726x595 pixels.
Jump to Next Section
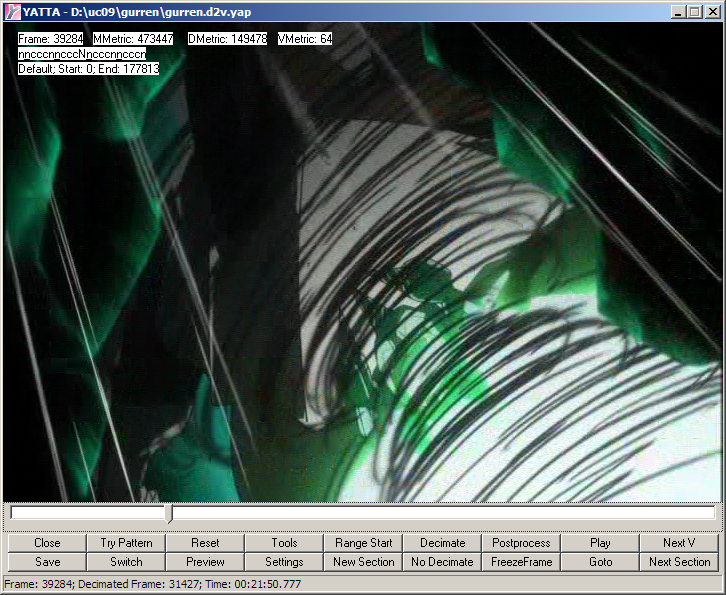click(679, 562)
